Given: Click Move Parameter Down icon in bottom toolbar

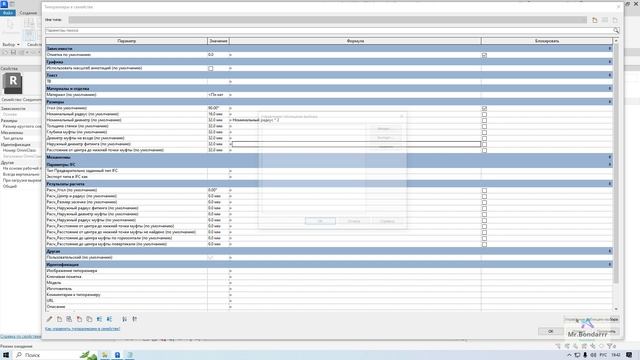Looking at the screenshot, I should [x=109, y=319].
